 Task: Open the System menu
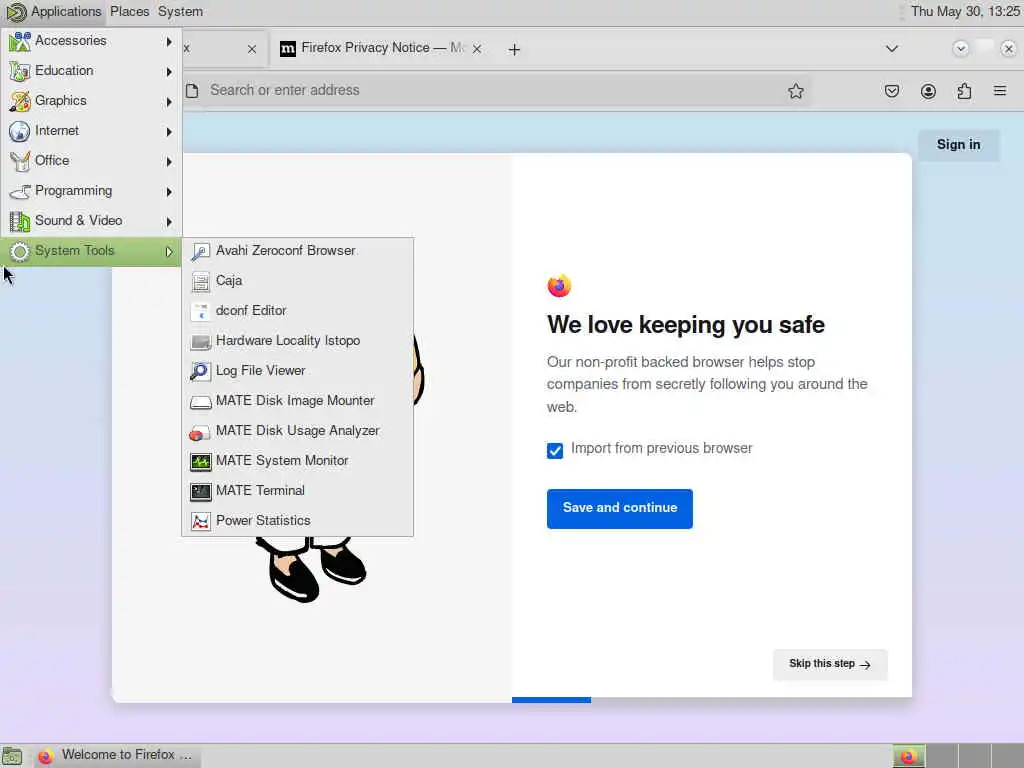pos(180,12)
